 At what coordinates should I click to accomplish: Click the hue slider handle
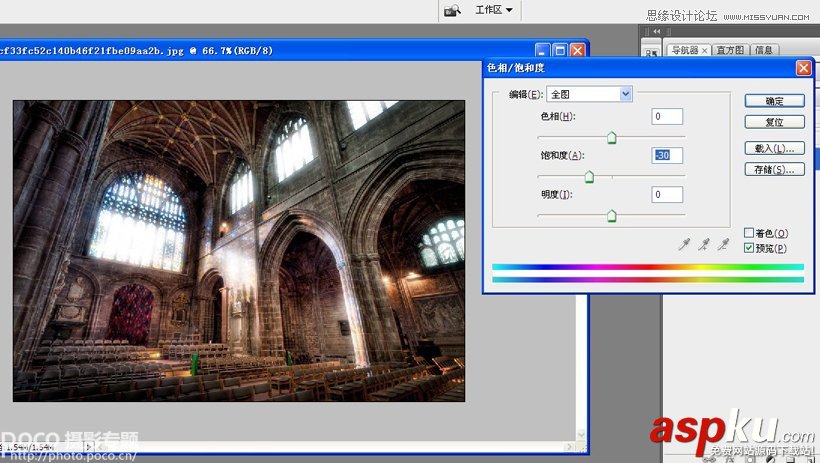pos(611,138)
